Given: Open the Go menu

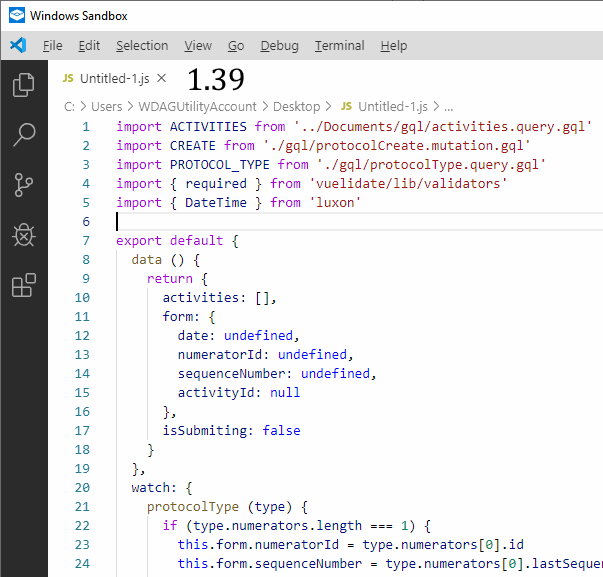Looking at the screenshot, I should 236,46.
